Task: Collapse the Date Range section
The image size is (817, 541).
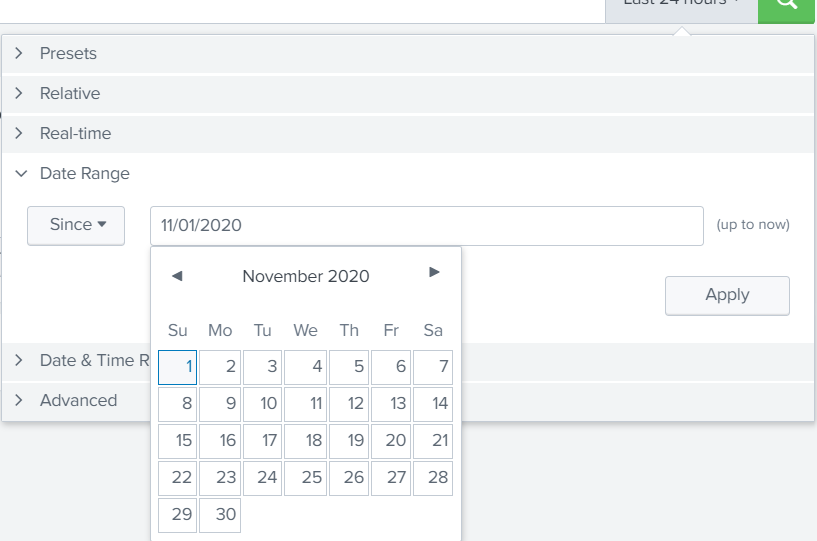Action: (84, 173)
